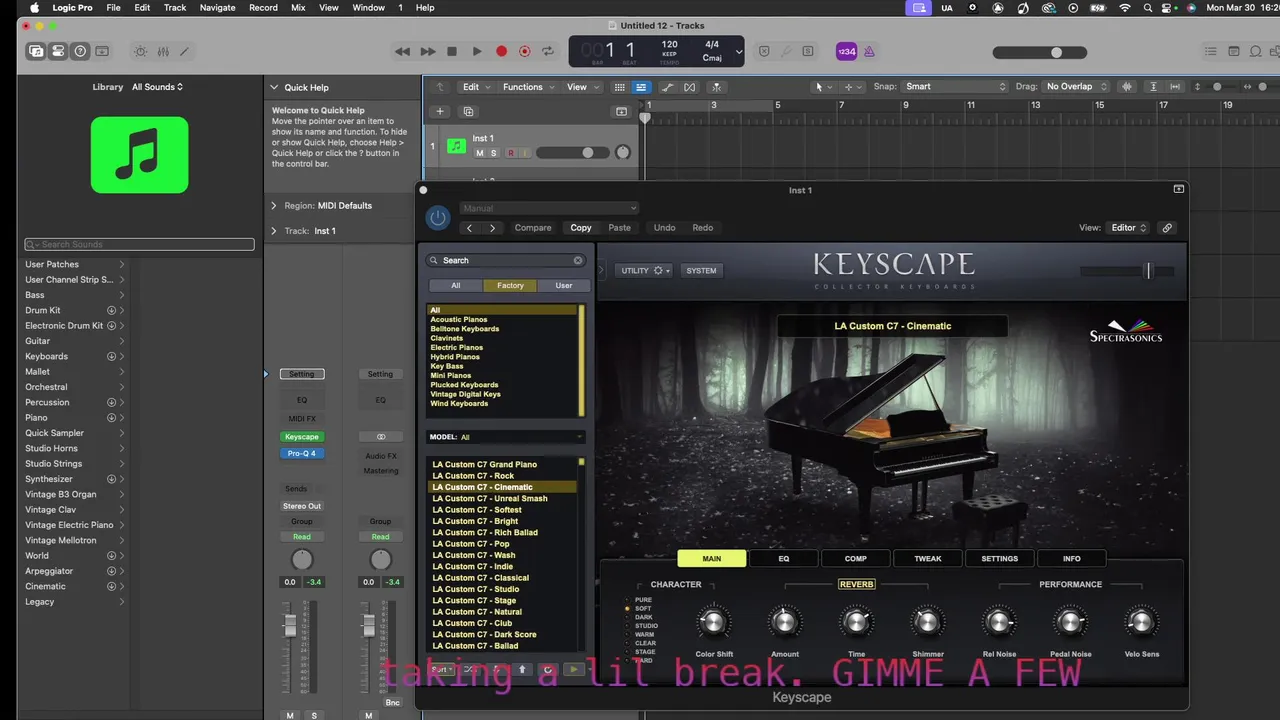Open the Snap Smart dropdown

pos(955,87)
